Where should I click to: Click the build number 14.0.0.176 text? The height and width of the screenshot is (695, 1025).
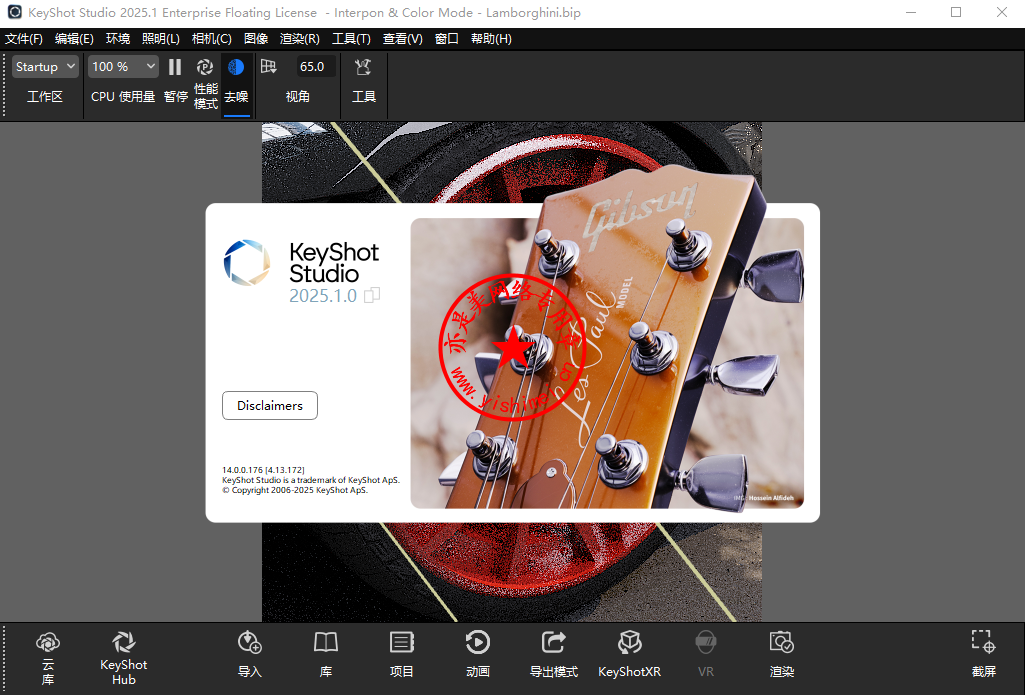[263, 470]
